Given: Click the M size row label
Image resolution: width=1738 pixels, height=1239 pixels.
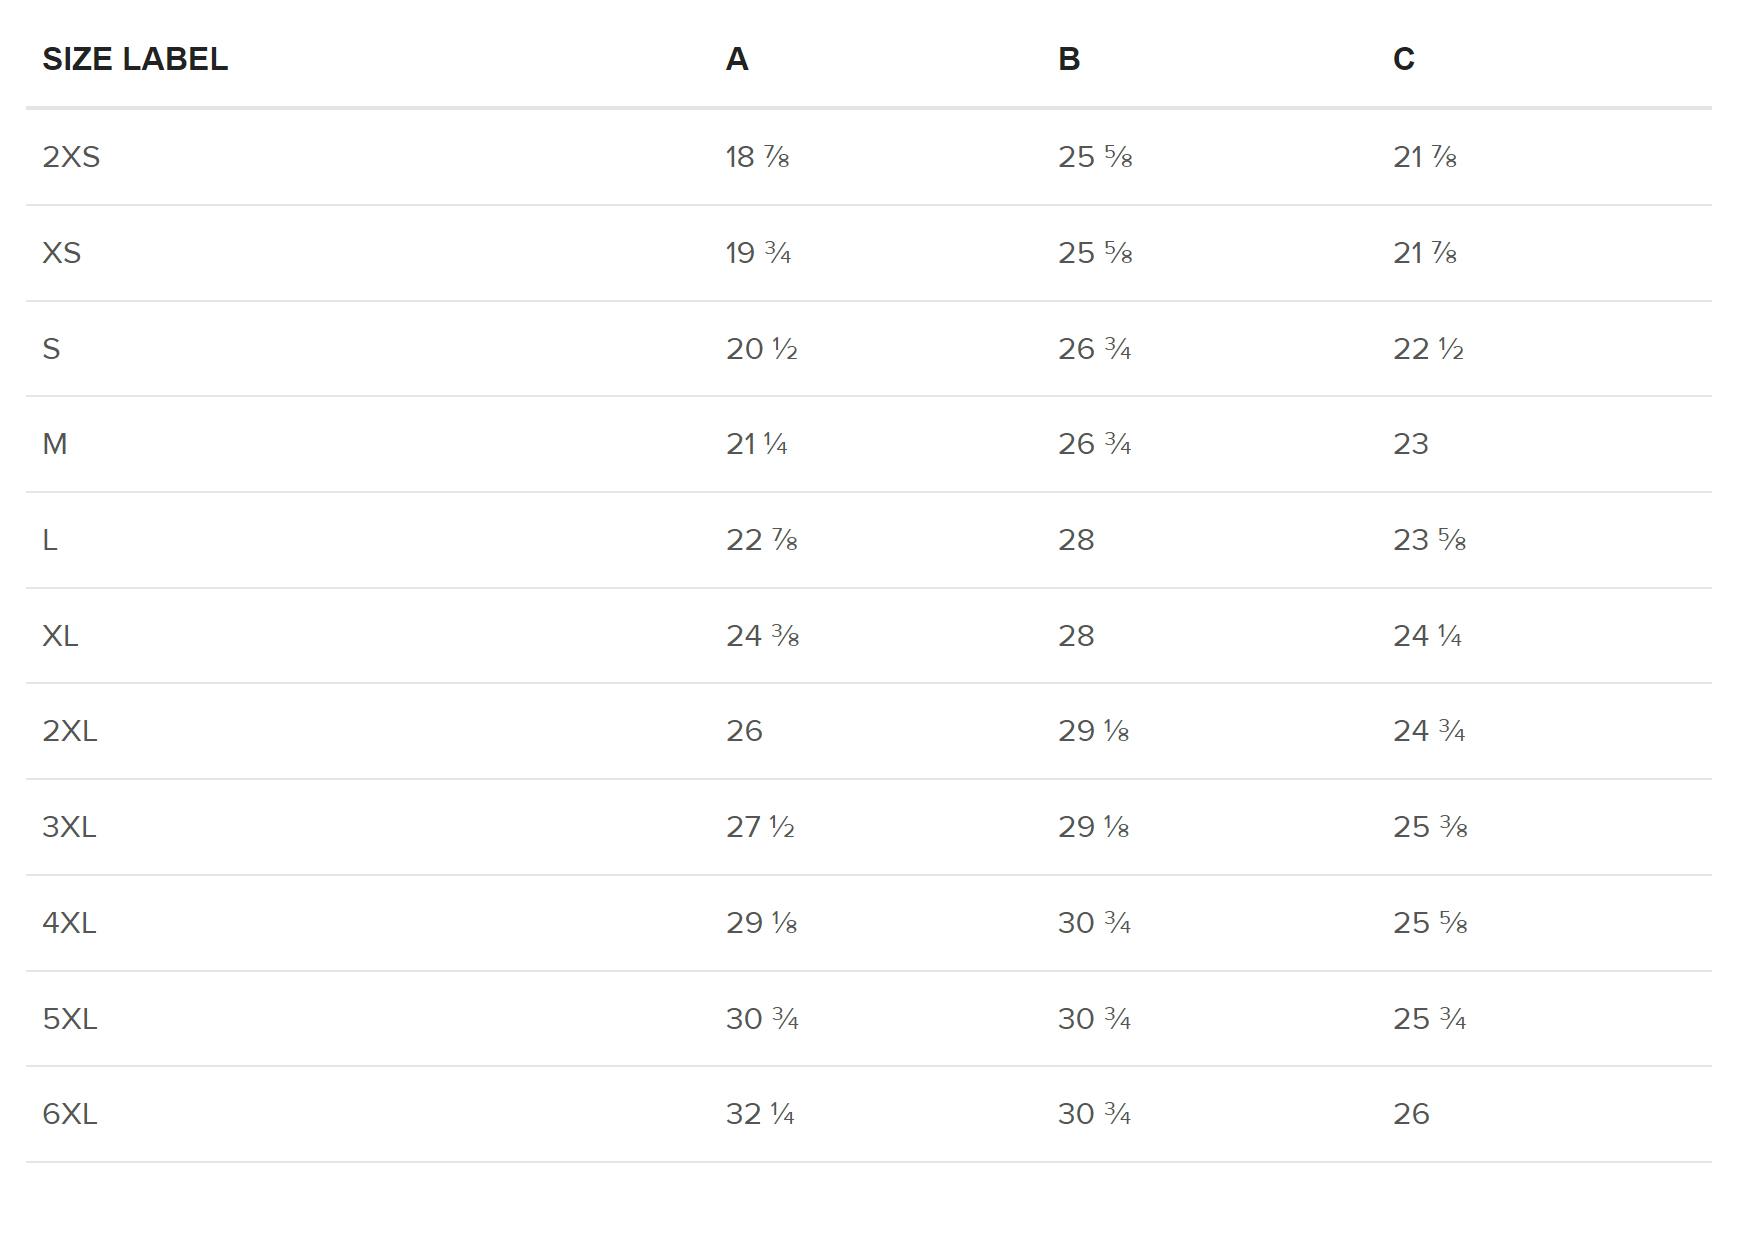Looking at the screenshot, I should pyautogui.click(x=55, y=444).
